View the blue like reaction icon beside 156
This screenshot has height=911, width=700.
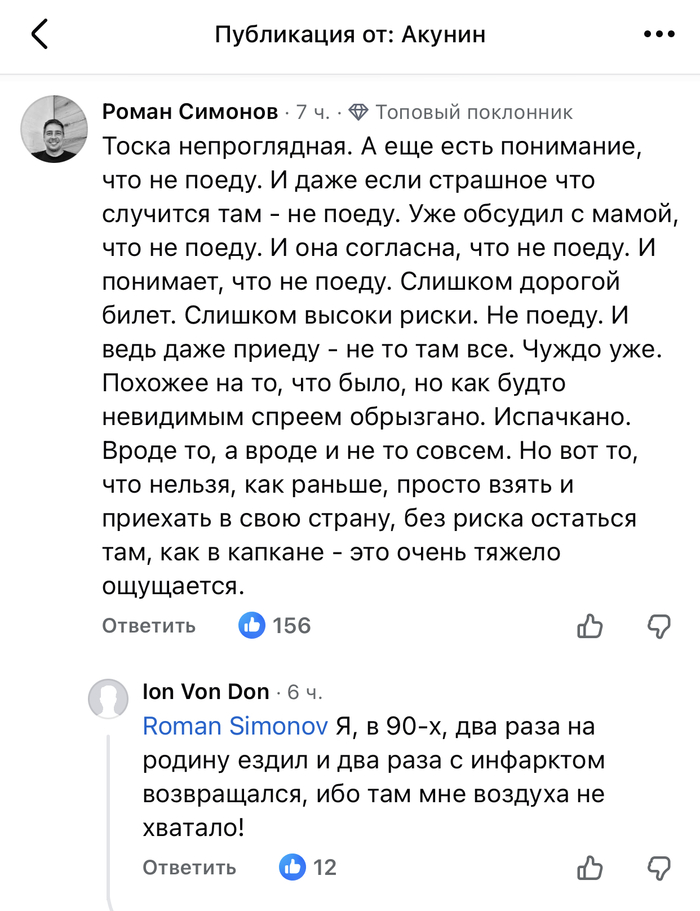pos(252,626)
